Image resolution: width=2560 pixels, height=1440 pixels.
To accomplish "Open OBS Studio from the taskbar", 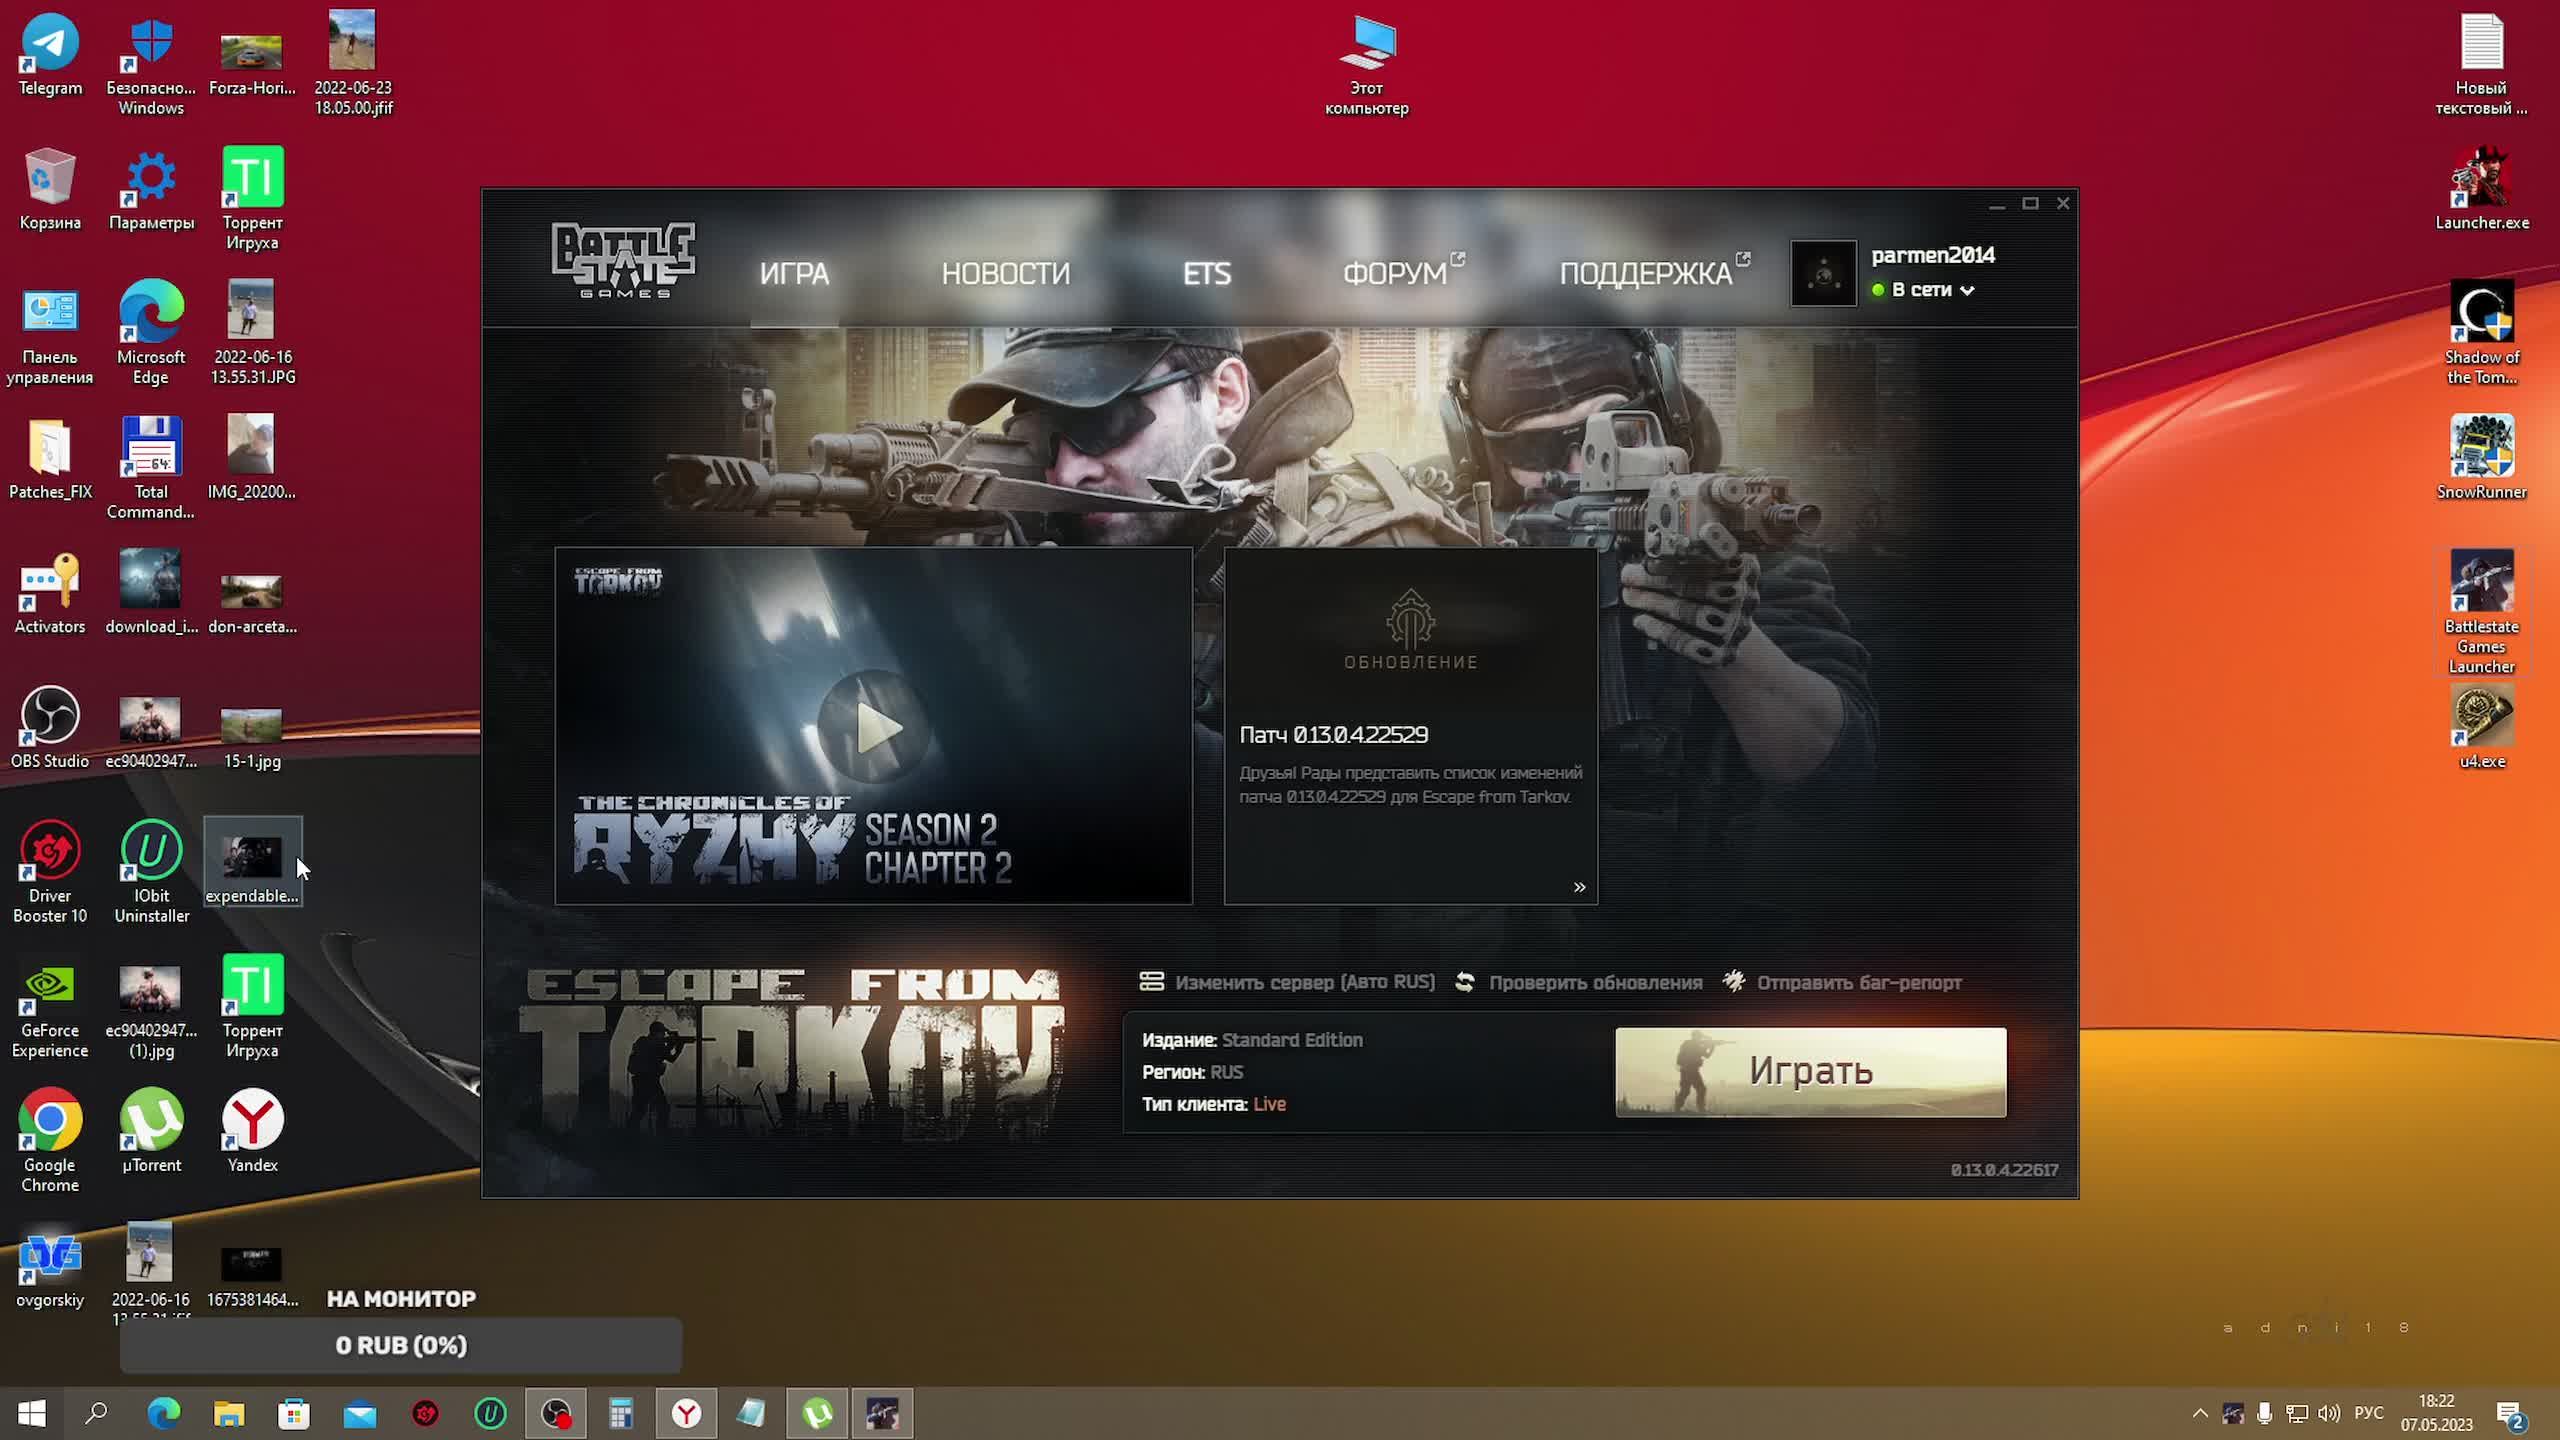I will tap(555, 1413).
